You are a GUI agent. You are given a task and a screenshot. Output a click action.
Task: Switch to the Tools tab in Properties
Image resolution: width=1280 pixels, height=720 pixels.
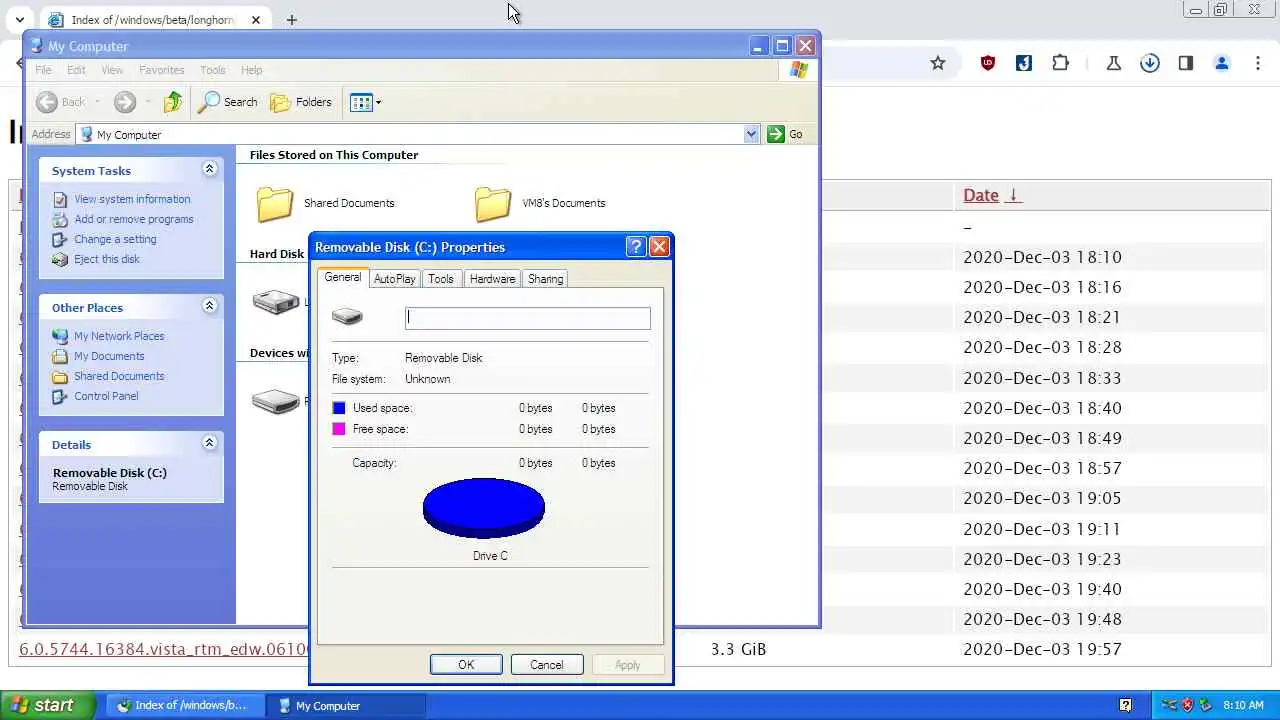coord(441,279)
